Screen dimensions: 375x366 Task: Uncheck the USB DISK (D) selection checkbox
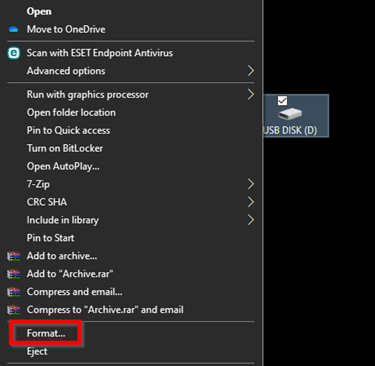(283, 101)
